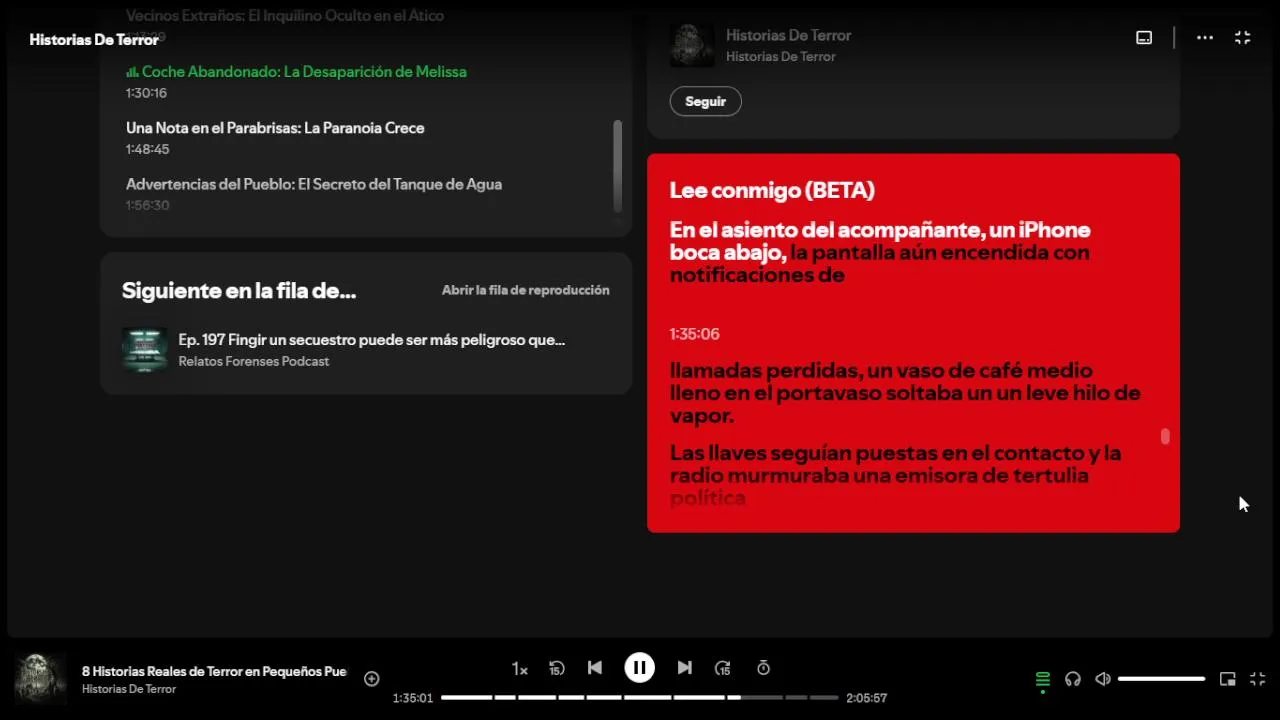Open the sleep timer

tap(764, 668)
